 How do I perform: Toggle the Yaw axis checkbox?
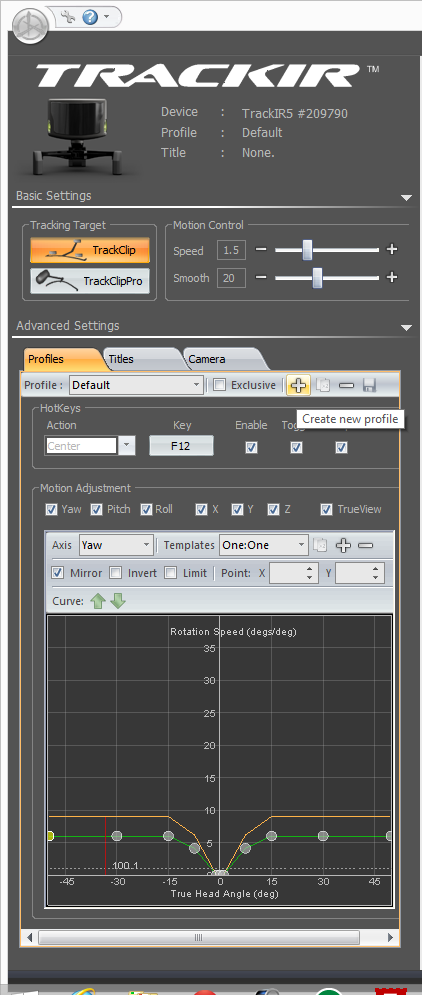point(52,509)
